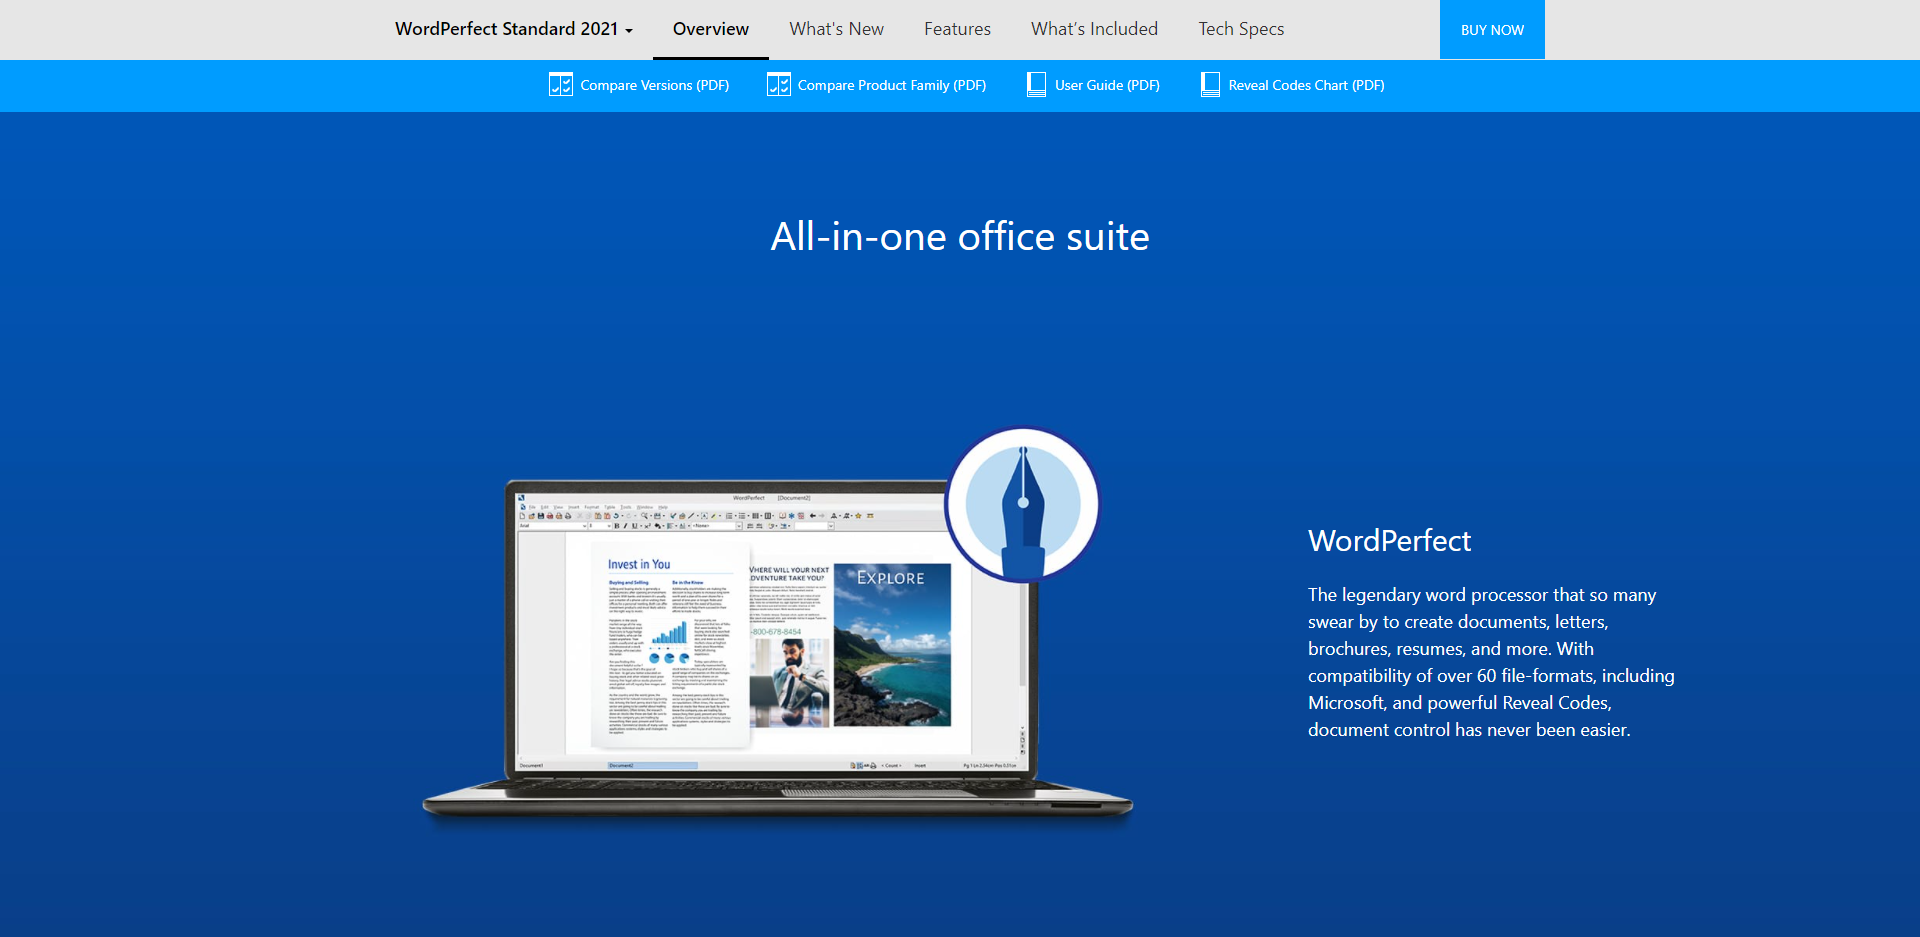This screenshot has height=937, width=1920.
Task: Go to the What's New tab
Action: (x=836, y=29)
